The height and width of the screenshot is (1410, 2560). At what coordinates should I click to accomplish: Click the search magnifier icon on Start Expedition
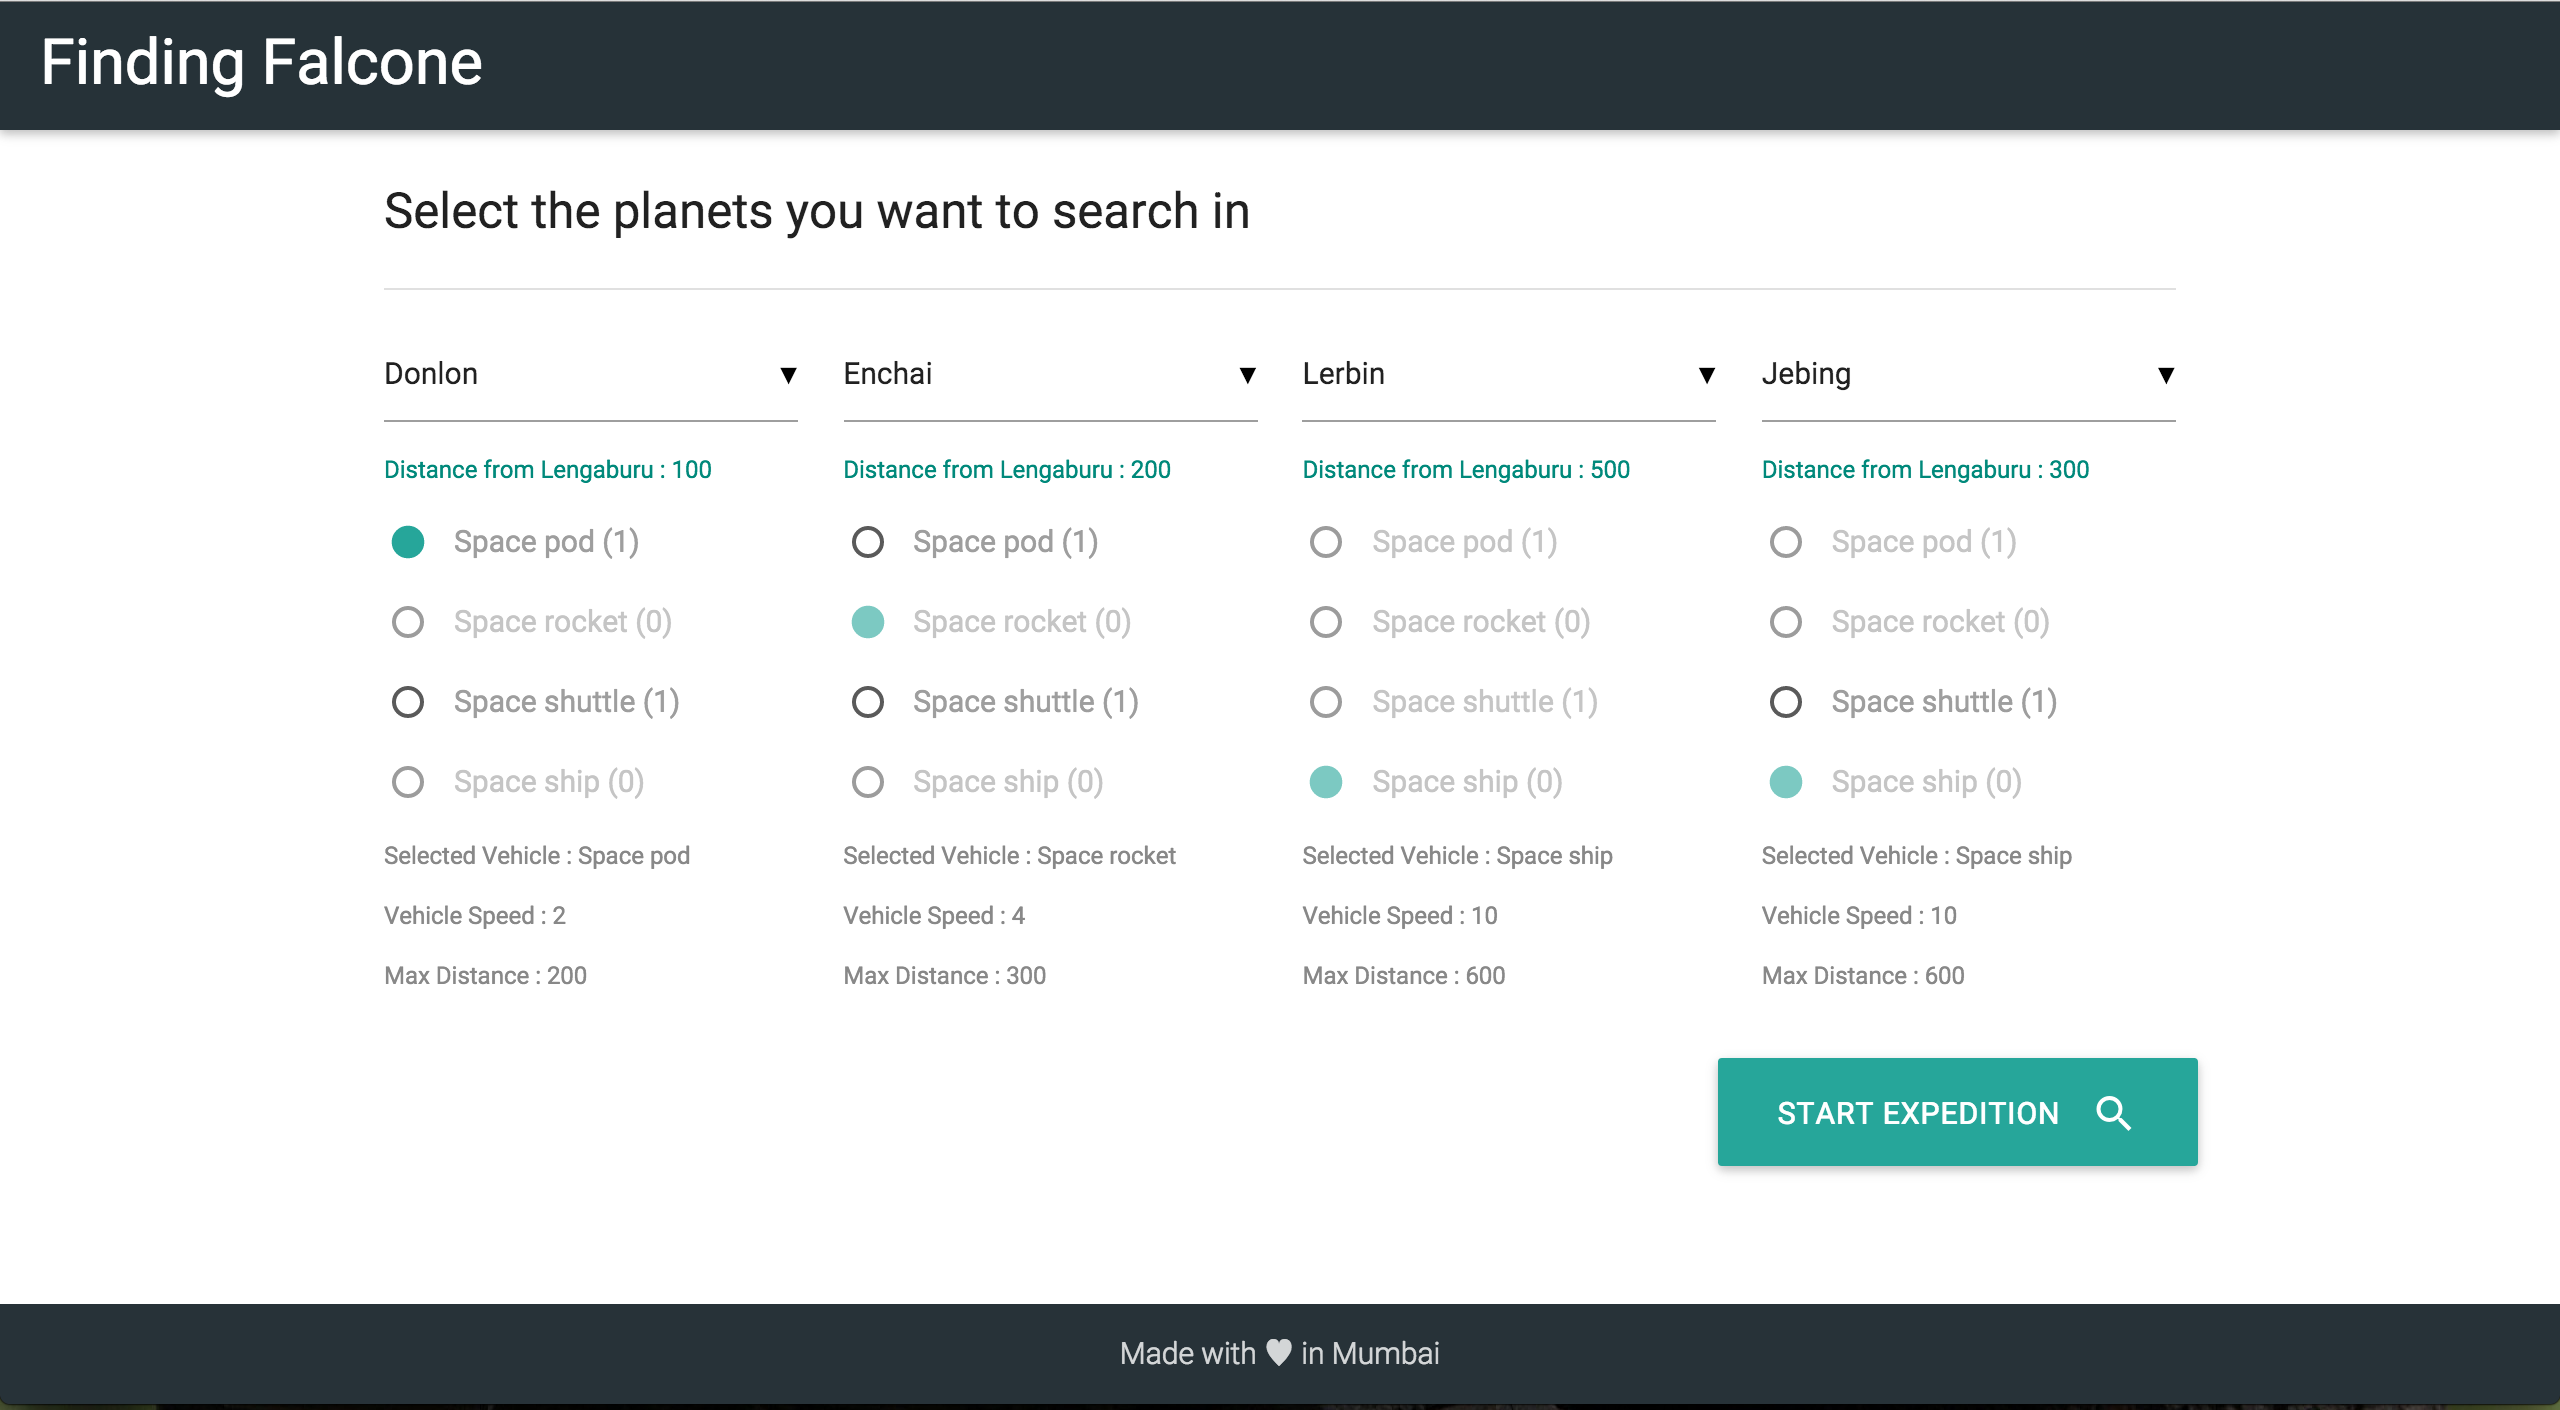2113,1113
